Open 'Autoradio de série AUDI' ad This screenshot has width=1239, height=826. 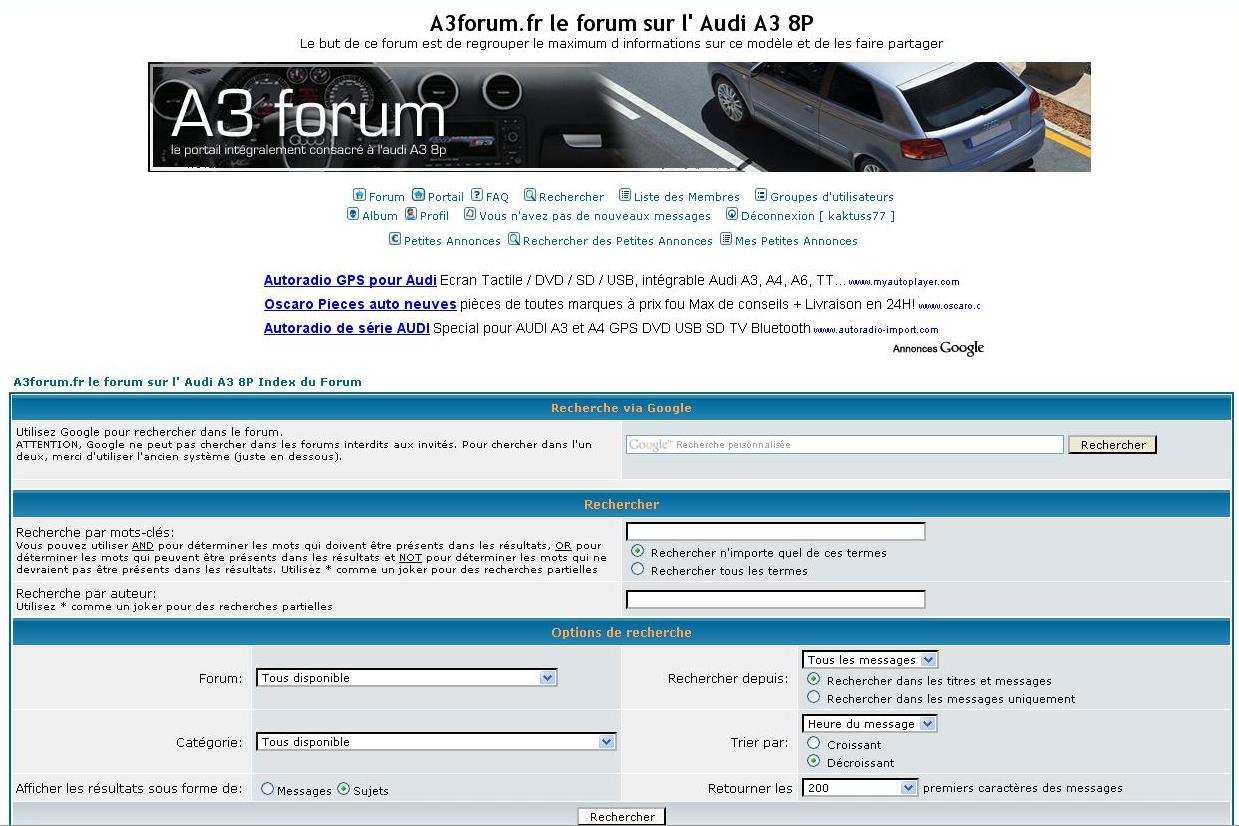click(347, 328)
